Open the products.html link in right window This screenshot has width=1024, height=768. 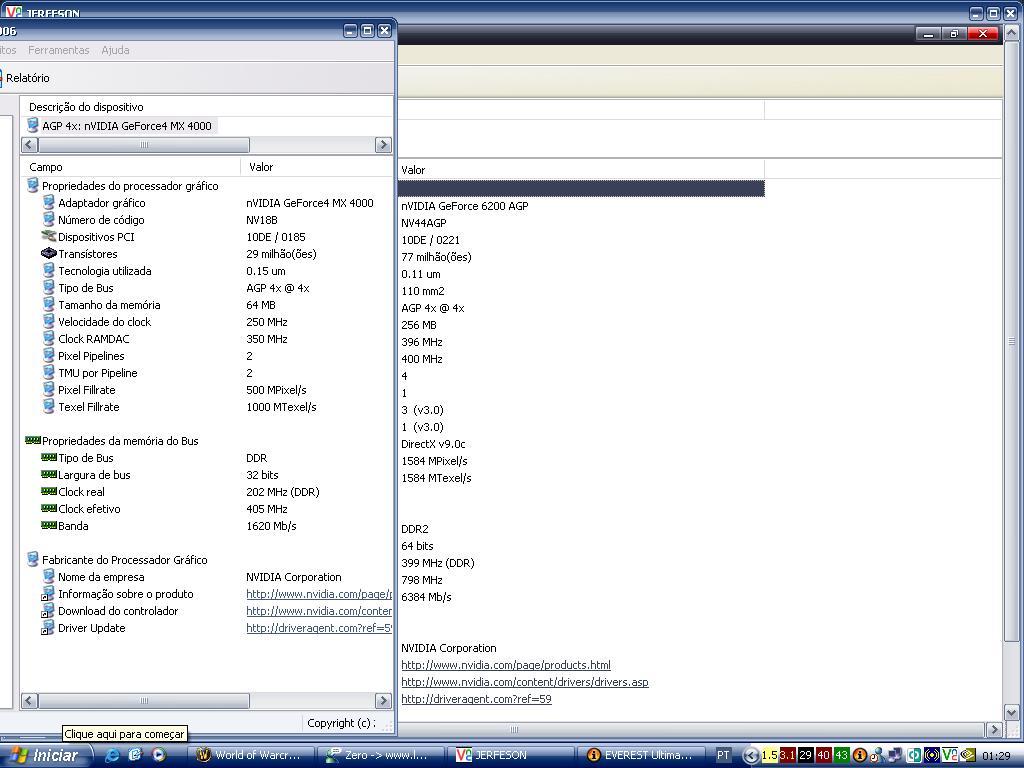(506, 665)
